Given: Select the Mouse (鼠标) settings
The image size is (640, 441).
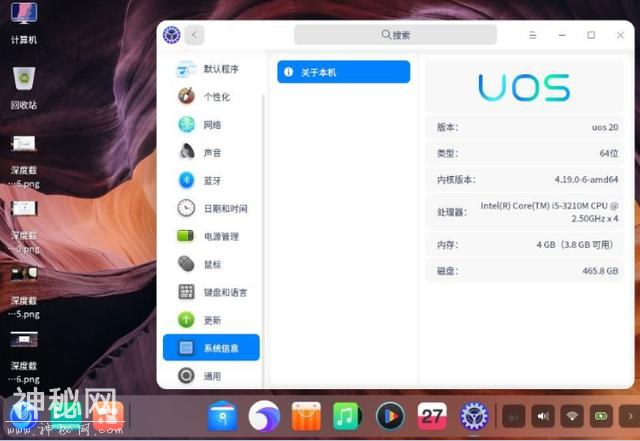Looking at the screenshot, I should [x=211, y=264].
